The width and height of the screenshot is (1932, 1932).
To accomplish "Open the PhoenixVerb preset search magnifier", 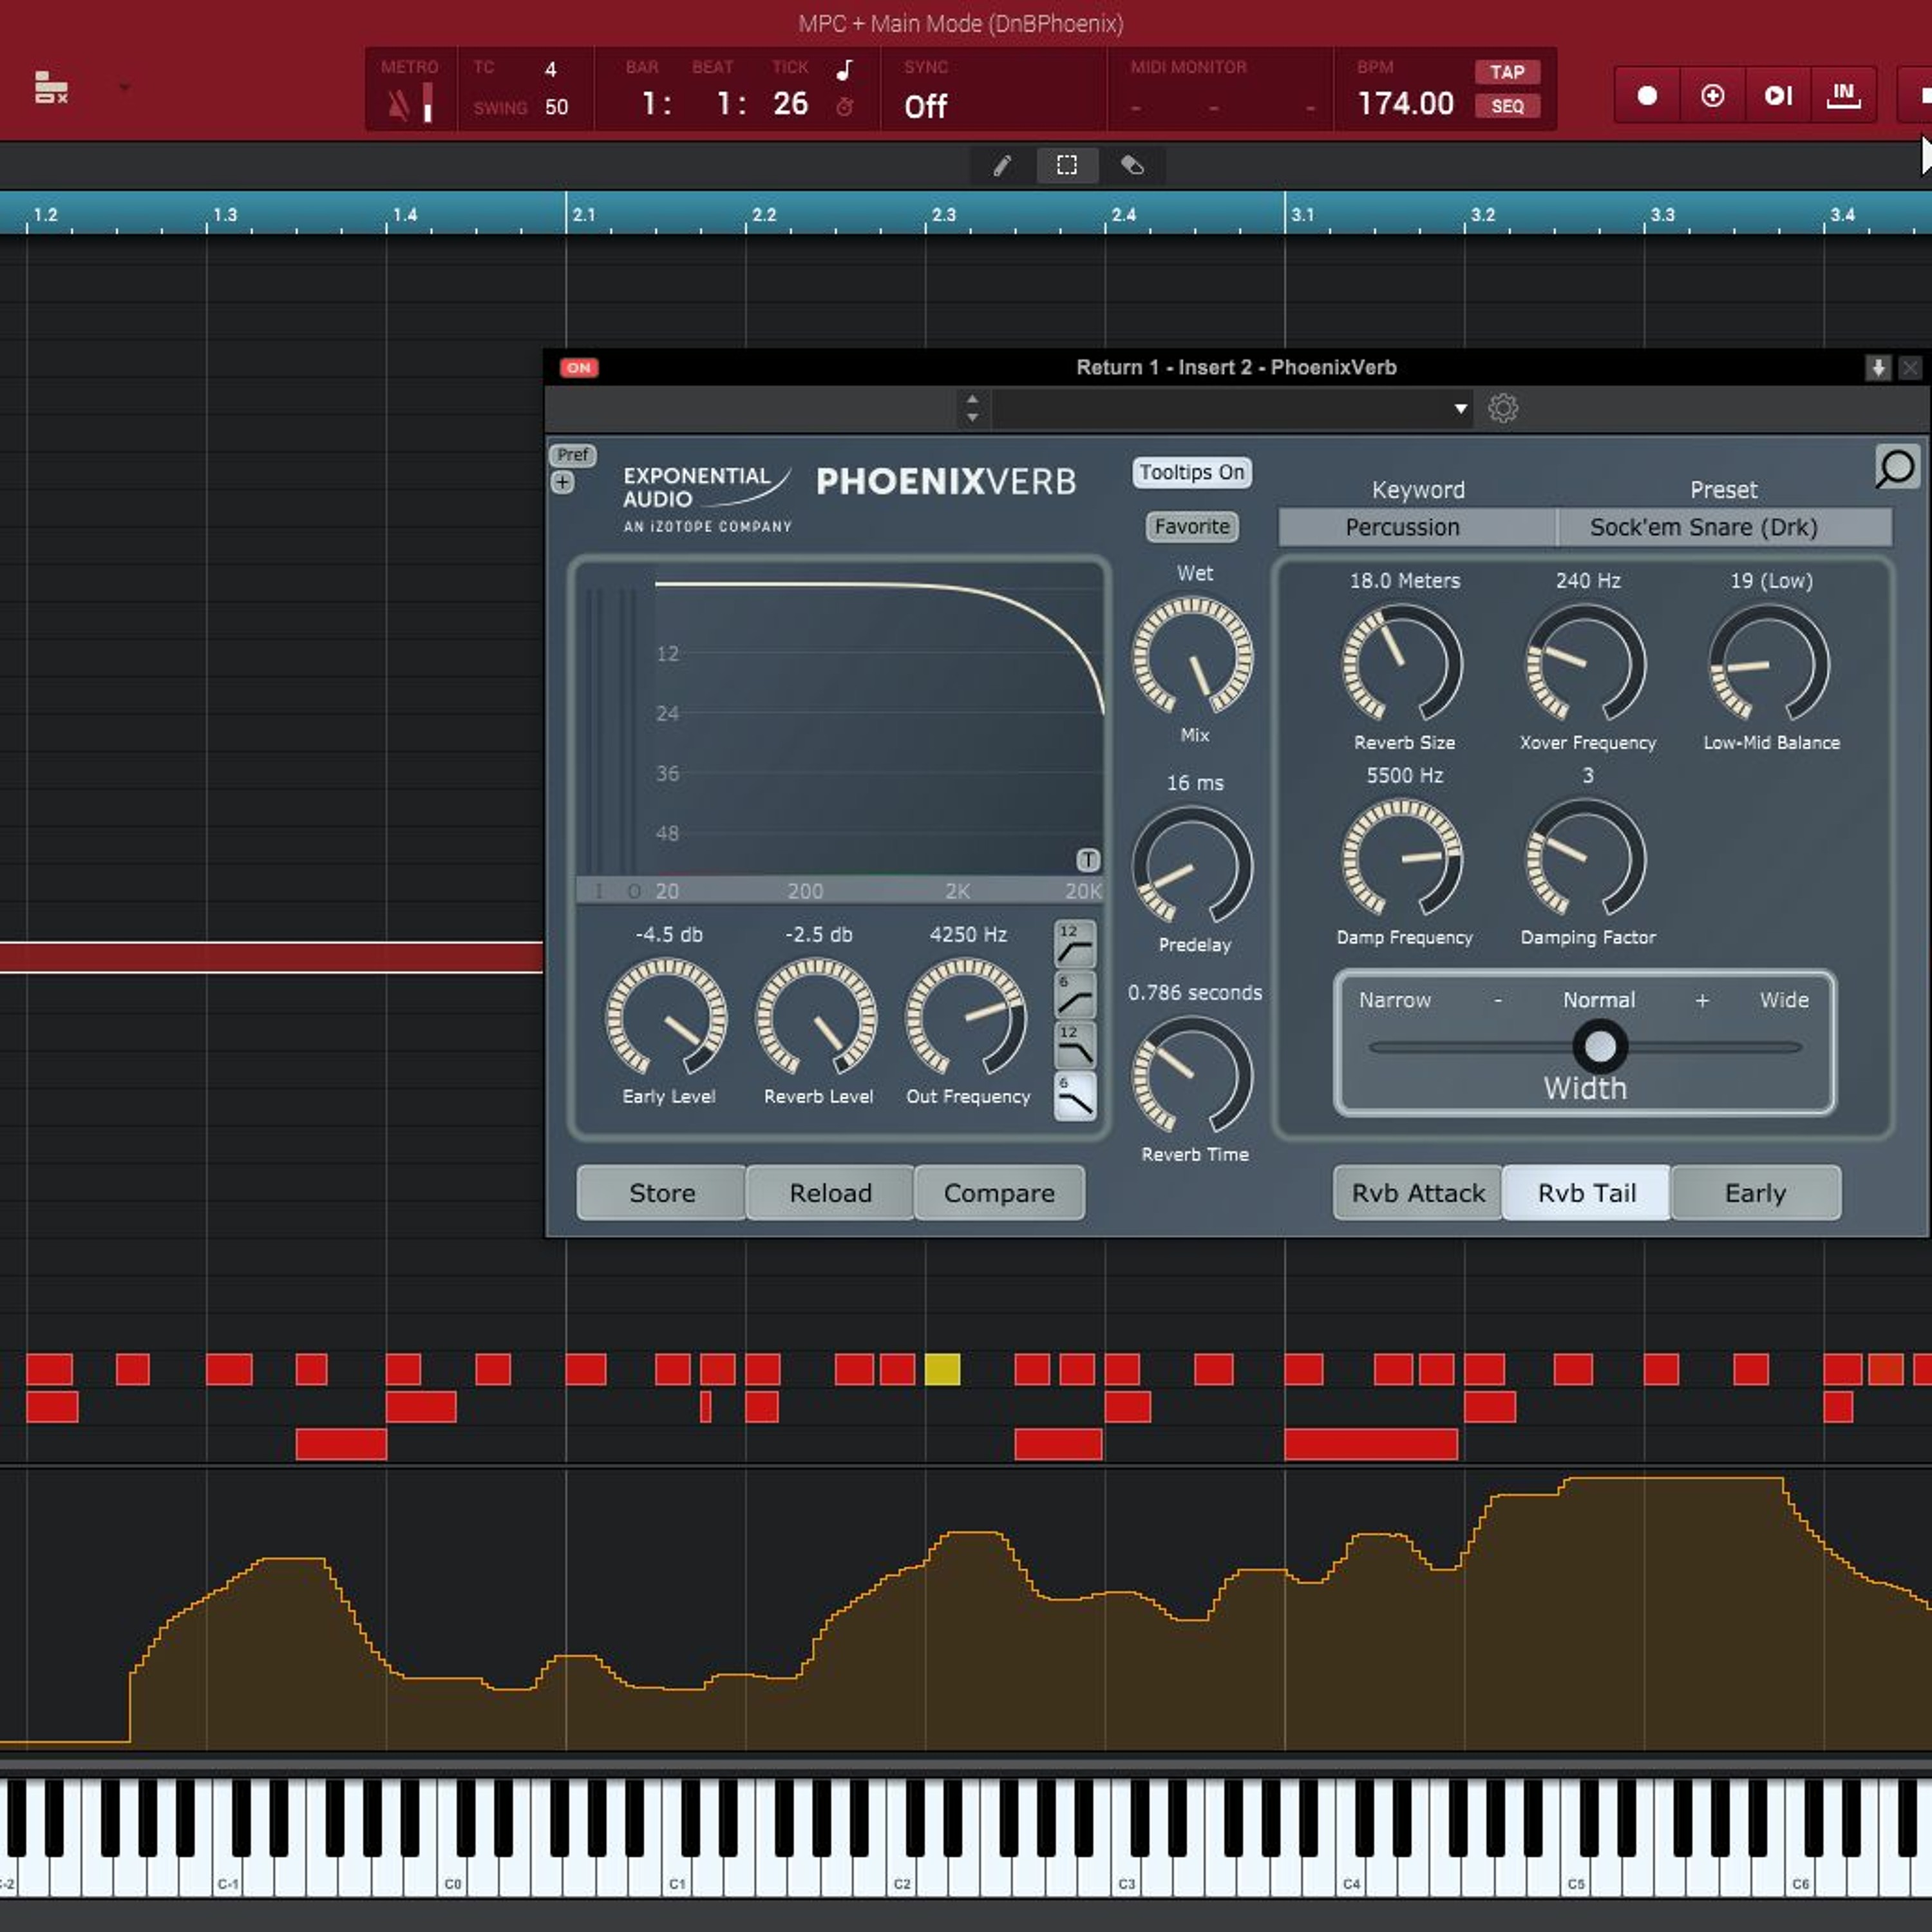I will click(x=1896, y=467).
